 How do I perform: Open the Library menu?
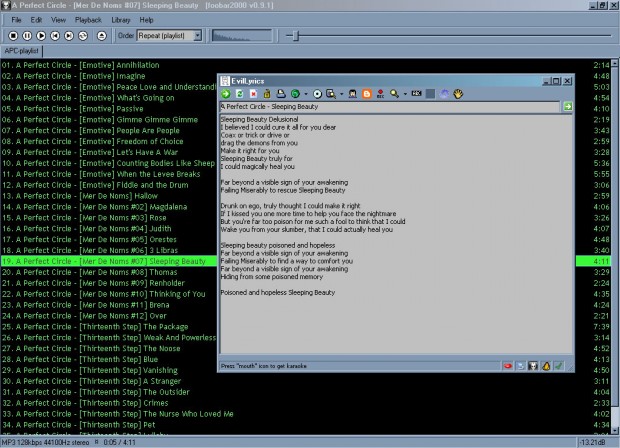[x=121, y=20]
